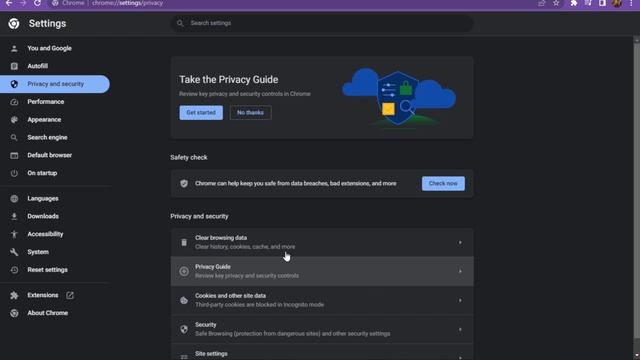The height and width of the screenshot is (360, 640).
Task: Expand the Security row arrow
Action: pos(460,329)
